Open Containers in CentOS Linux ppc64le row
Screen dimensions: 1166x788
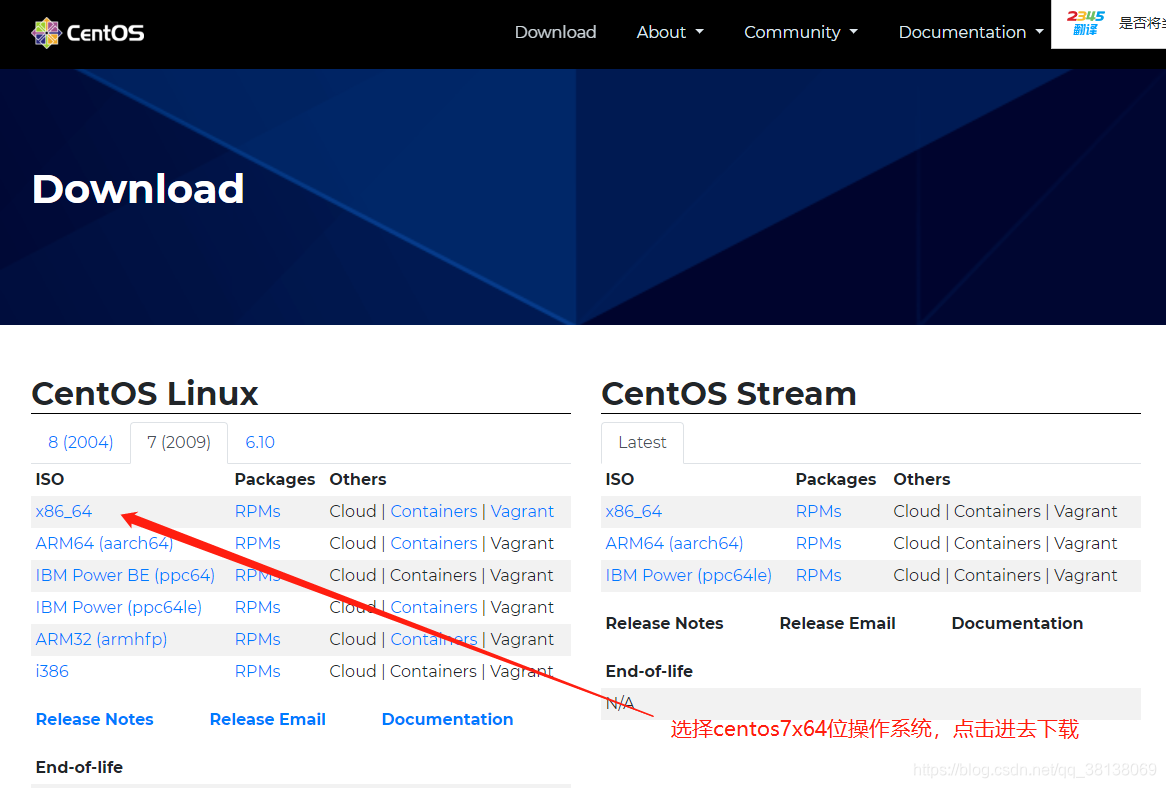point(434,607)
